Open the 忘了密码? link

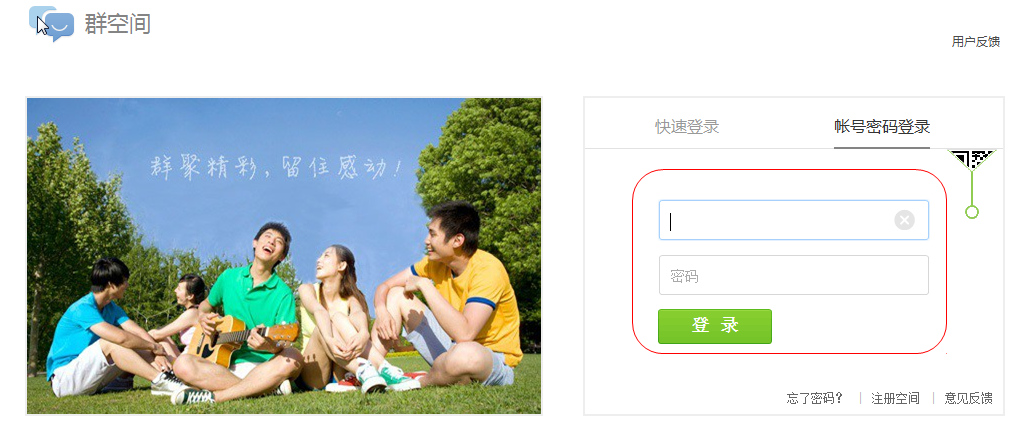pos(815,398)
